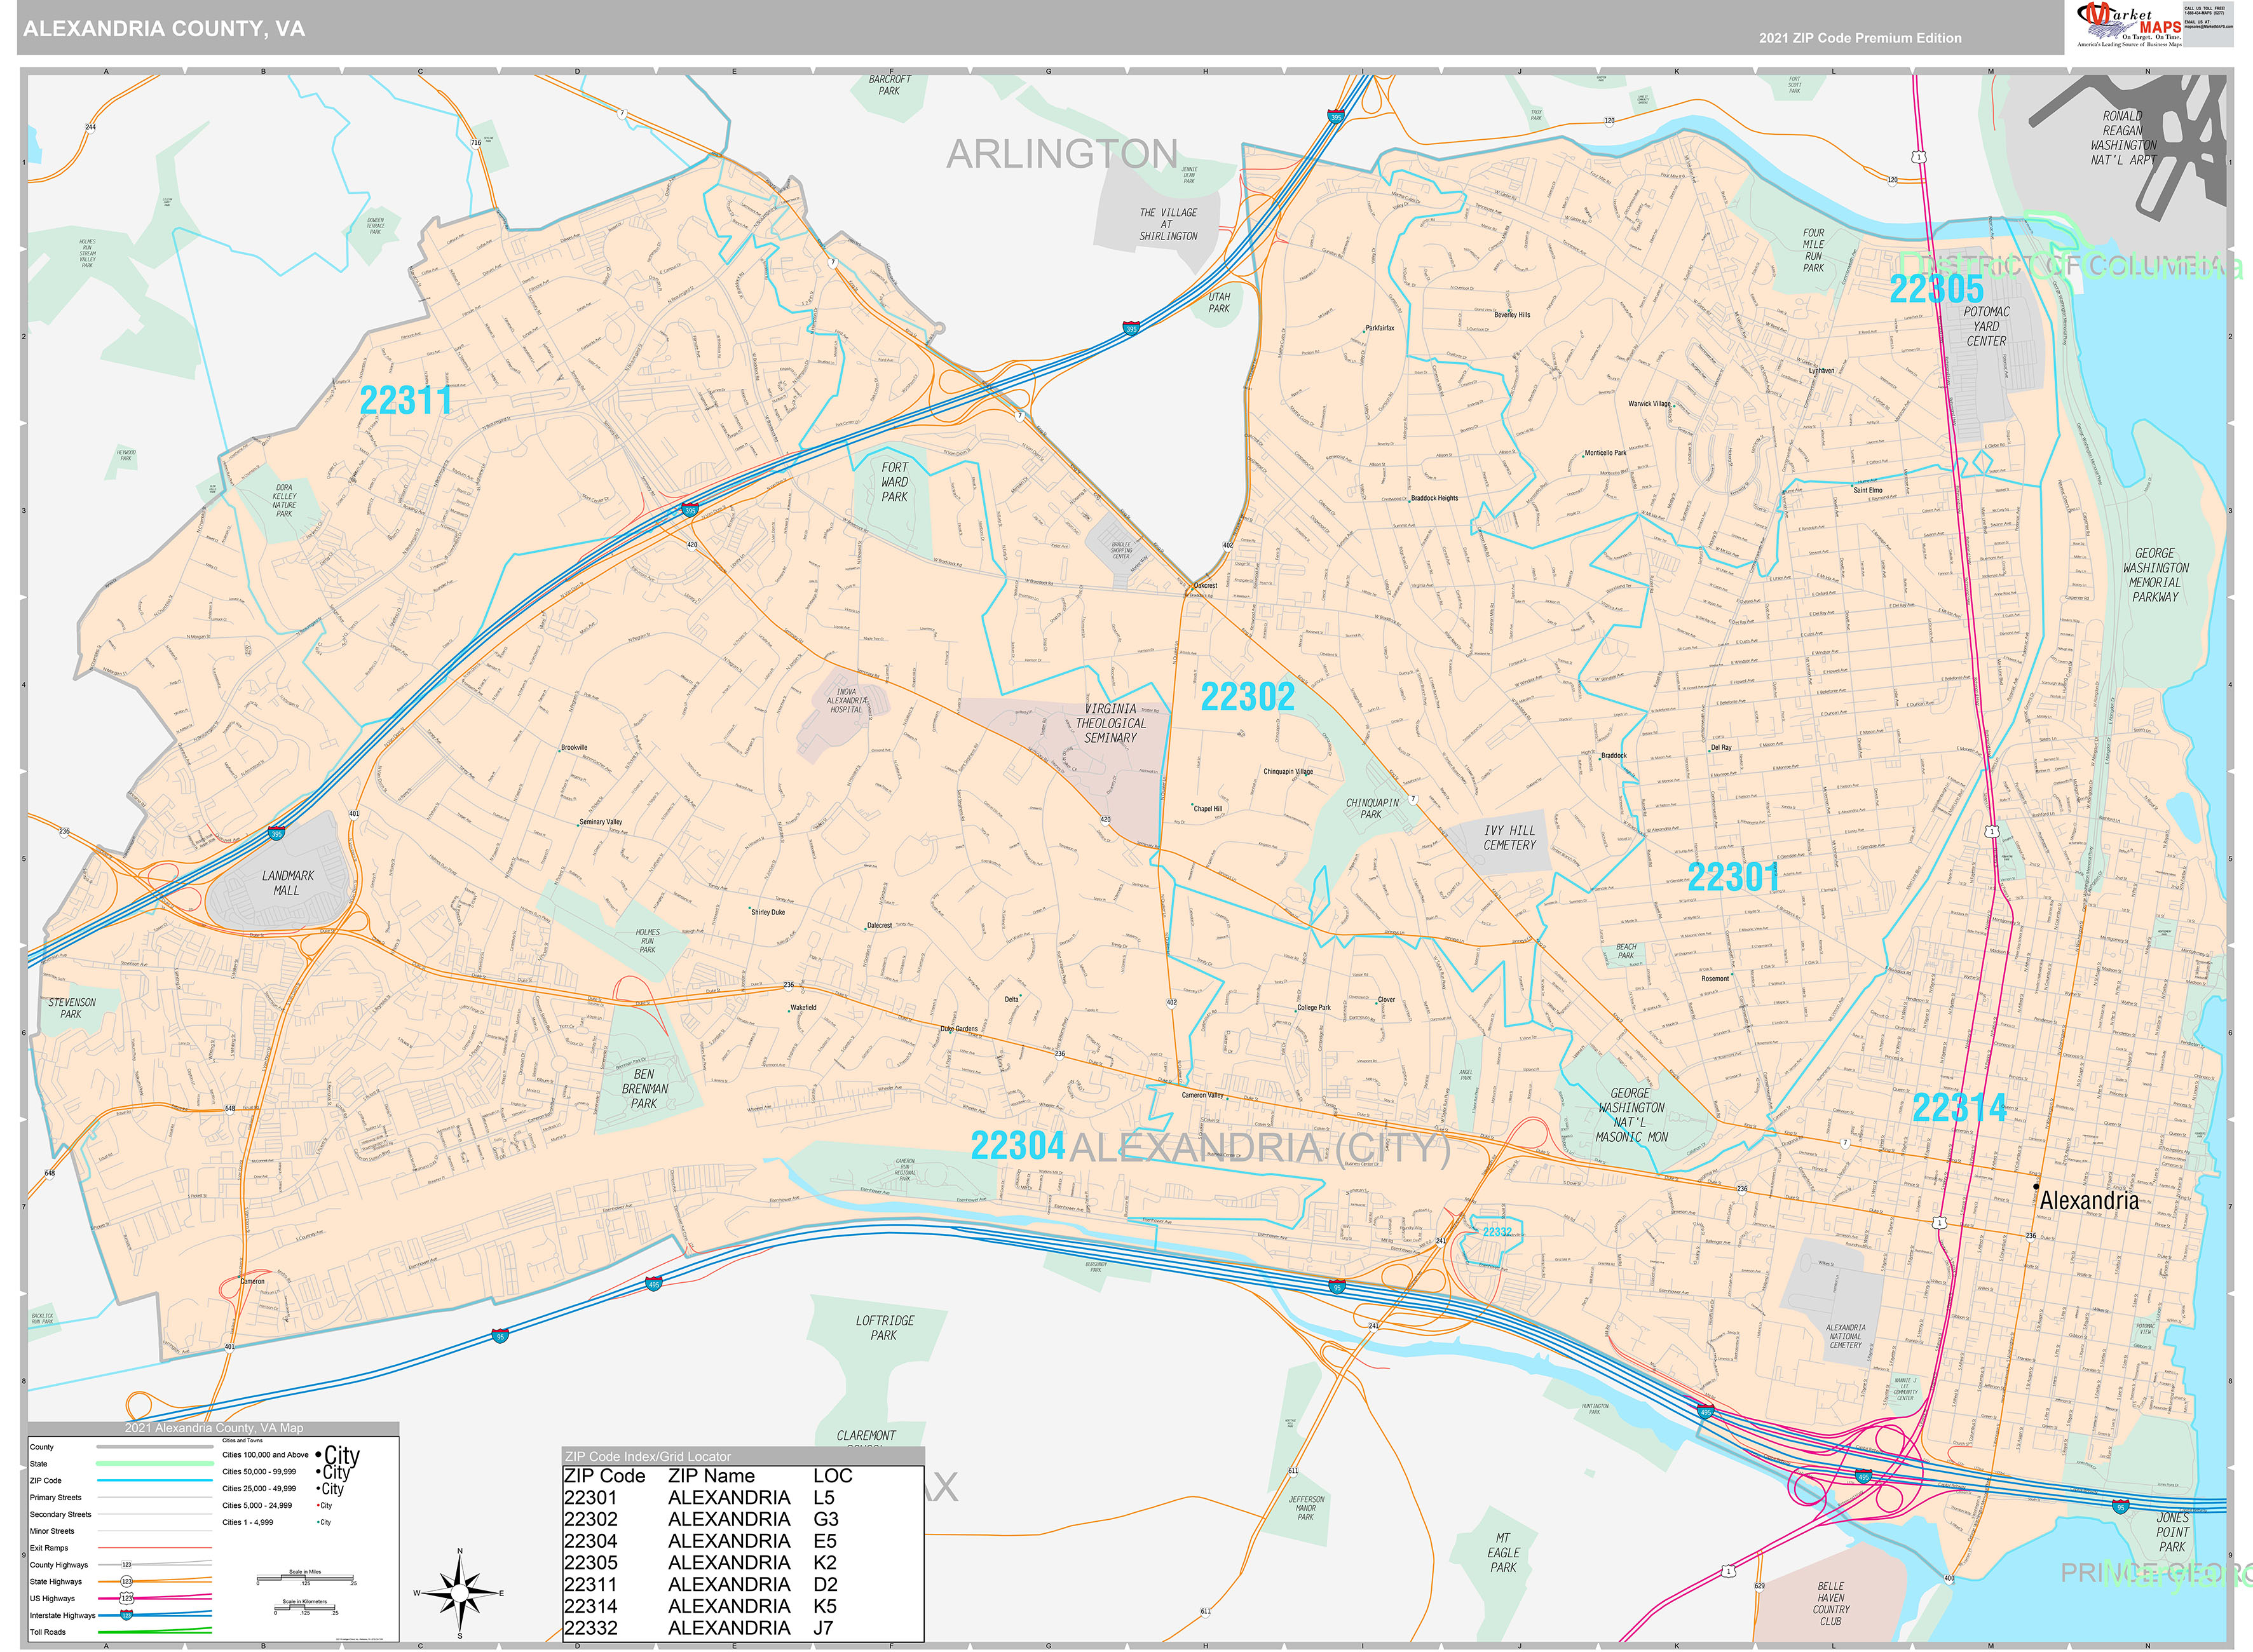Image resolution: width=2253 pixels, height=1652 pixels.
Task: Click the cyan ZIP Code line sample in legend
Action: coord(154,1481)
